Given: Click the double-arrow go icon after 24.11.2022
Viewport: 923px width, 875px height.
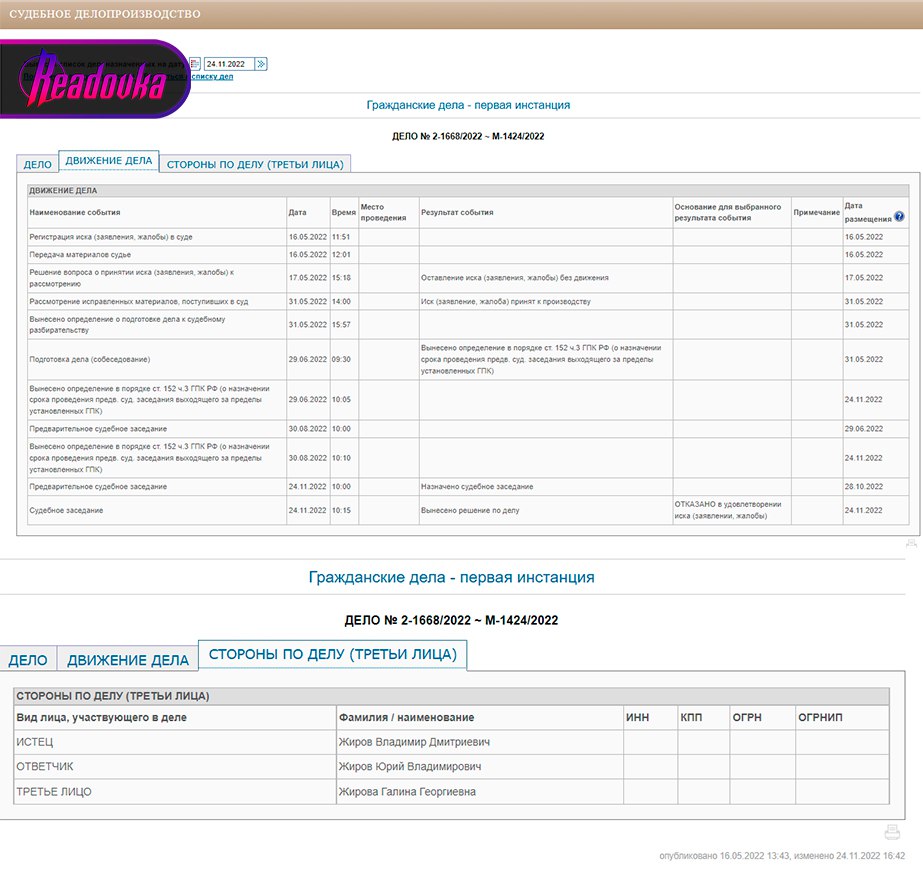Looking at the screenshot, I should tap(261, 64).
